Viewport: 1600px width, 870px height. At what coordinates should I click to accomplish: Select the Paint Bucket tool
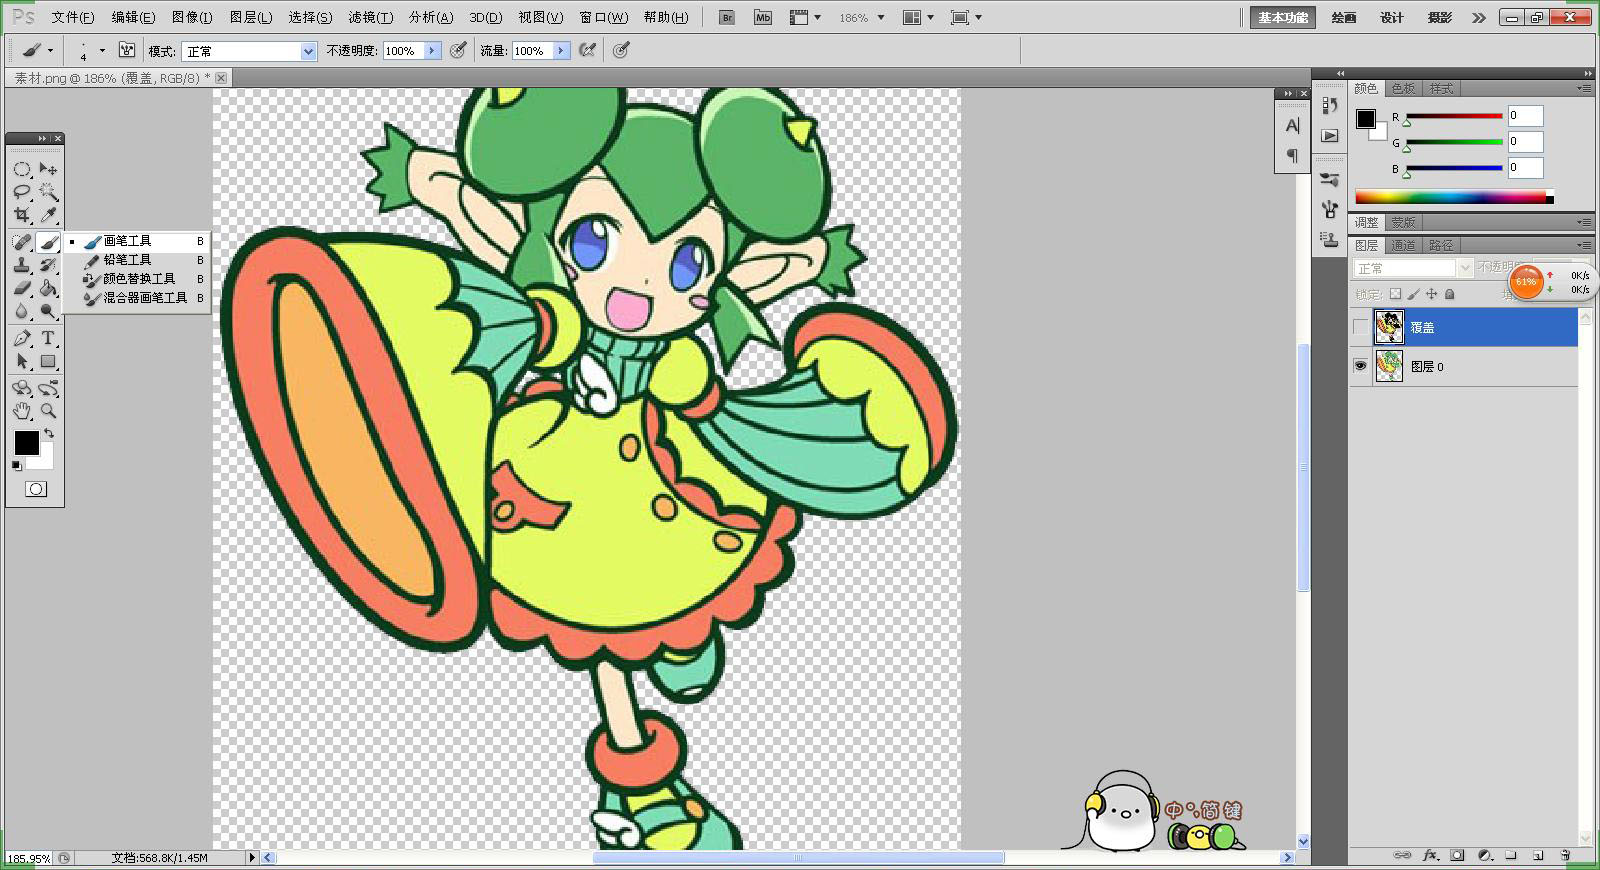48,288
